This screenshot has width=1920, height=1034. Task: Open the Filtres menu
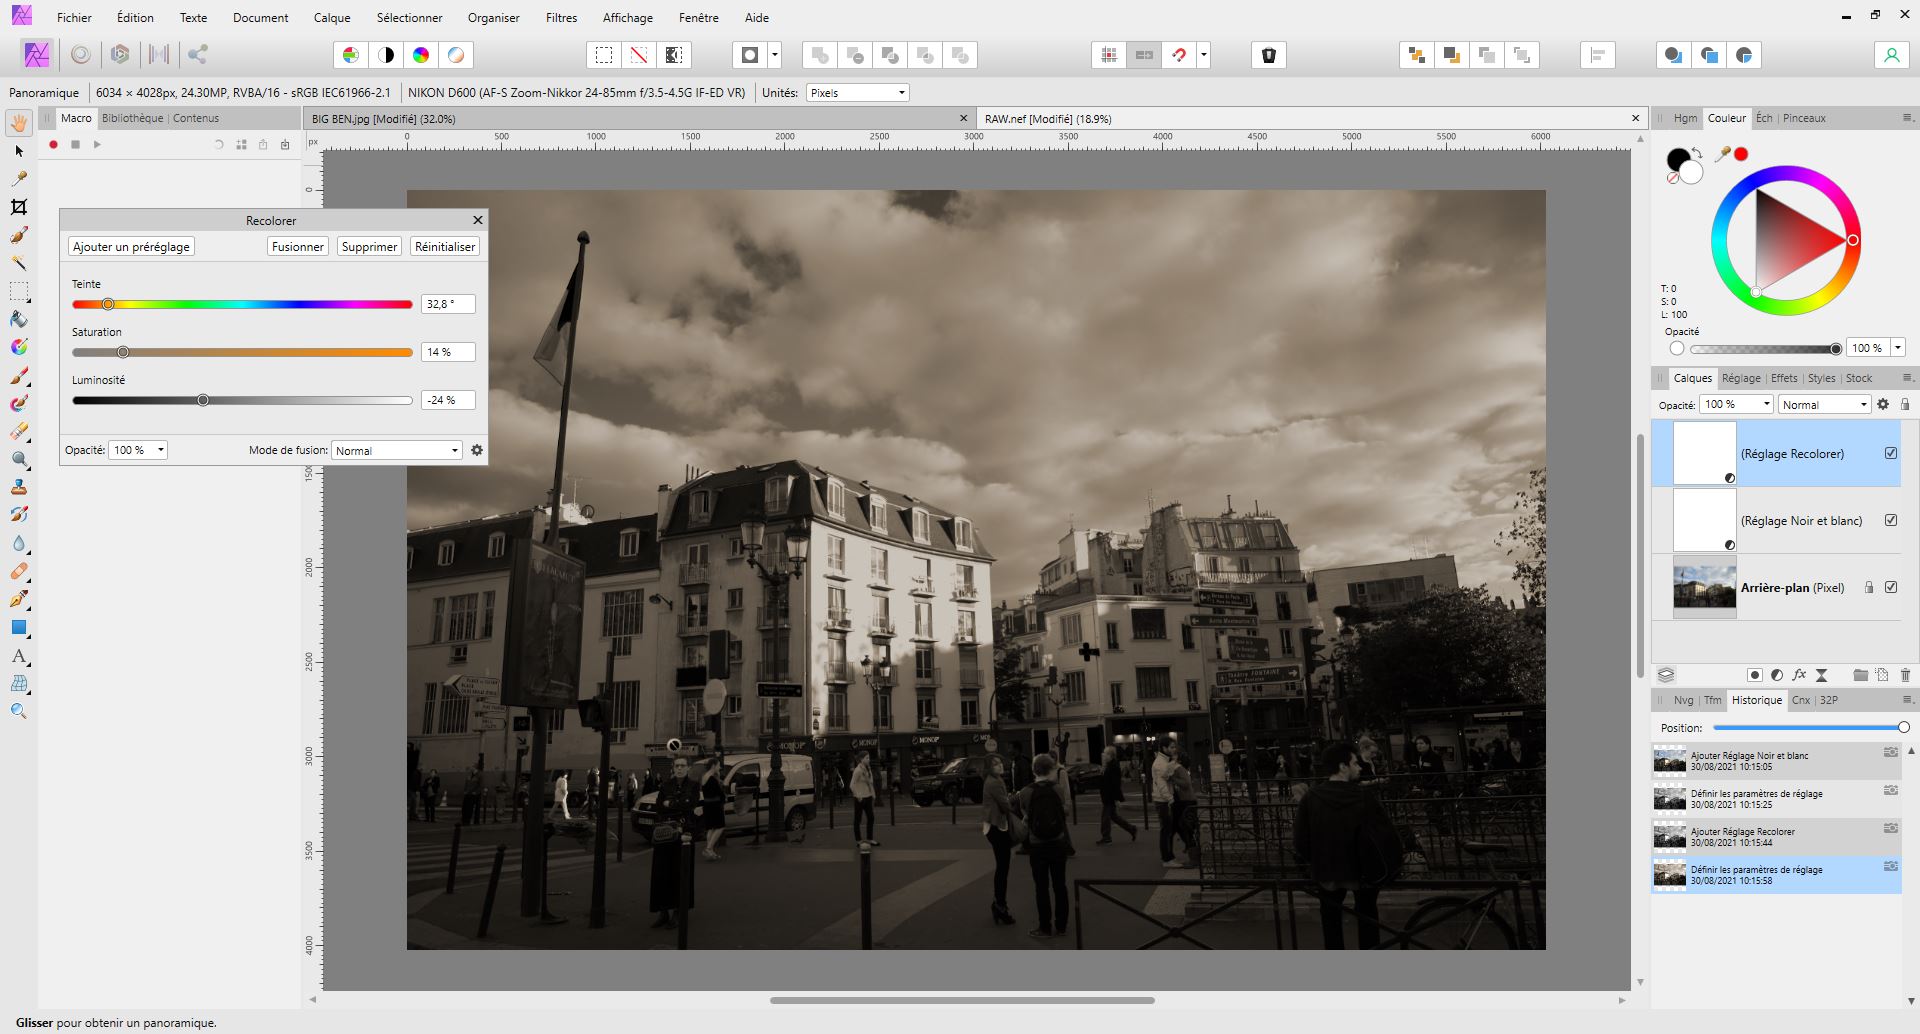(561, 17)
